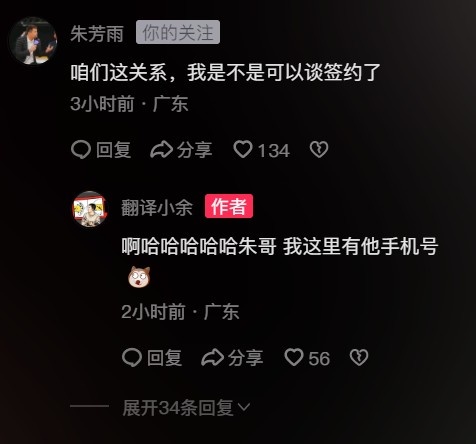Open 朱芳雨's profile avatar

point(33,40)
